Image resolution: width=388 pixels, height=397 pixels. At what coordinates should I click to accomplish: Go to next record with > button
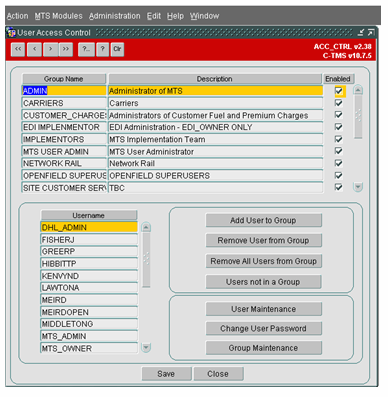(51, 49)
